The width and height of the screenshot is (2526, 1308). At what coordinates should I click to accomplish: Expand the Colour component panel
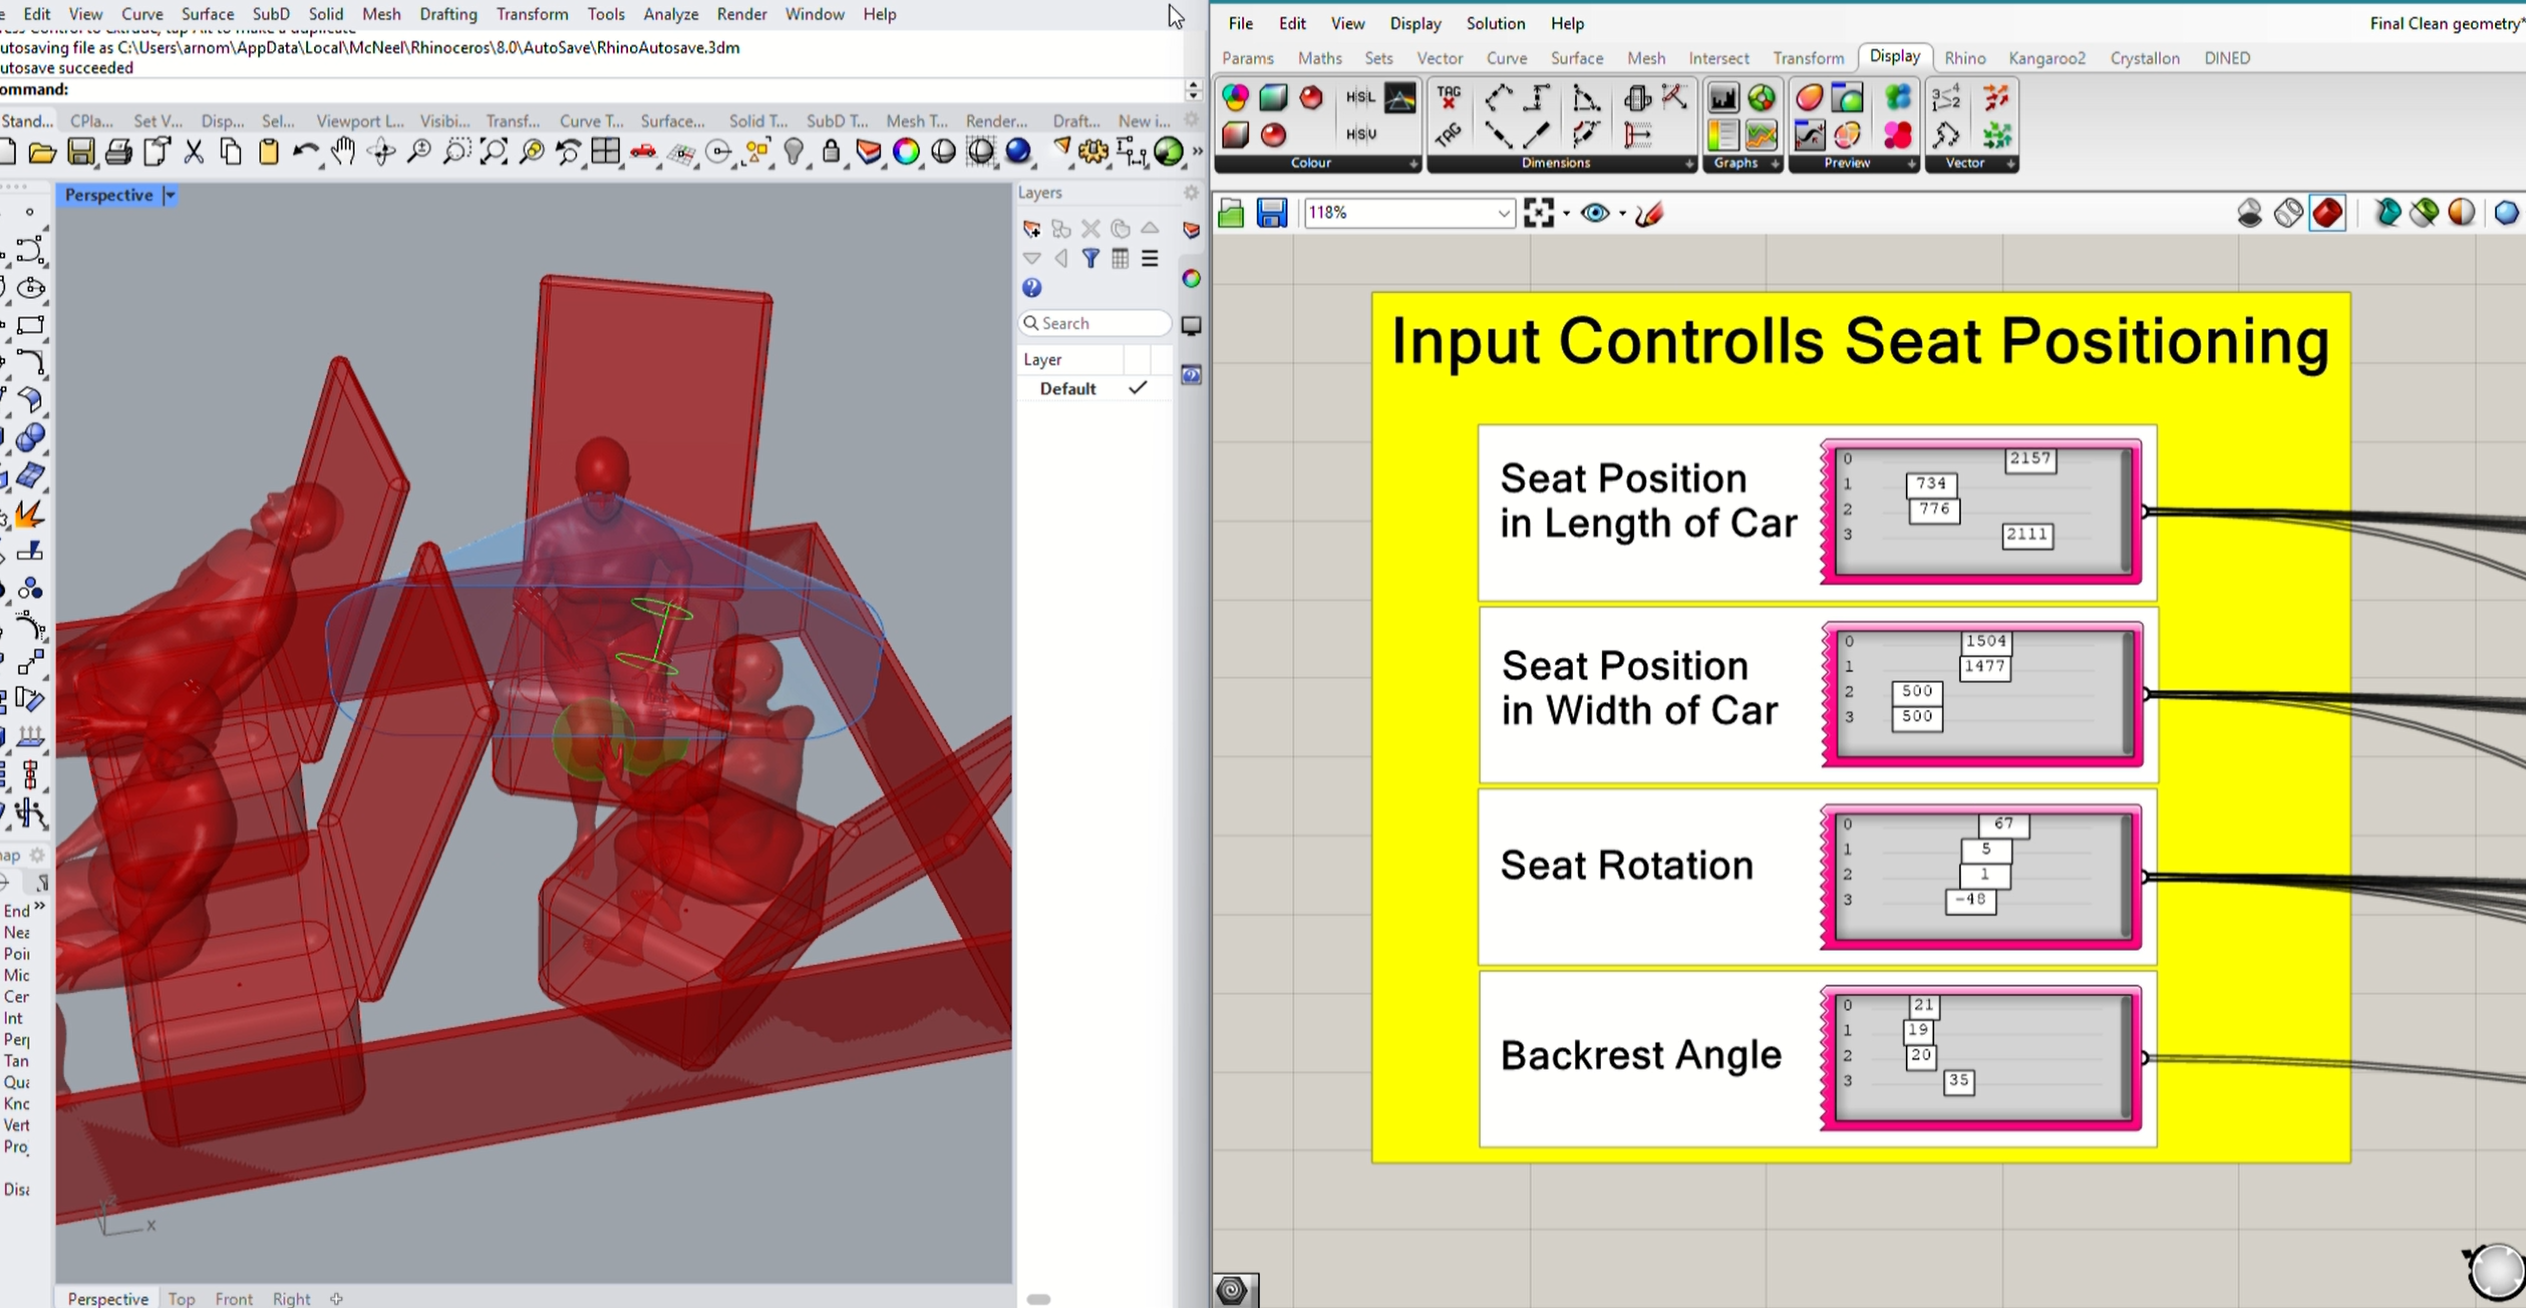tap(1414, 164)
